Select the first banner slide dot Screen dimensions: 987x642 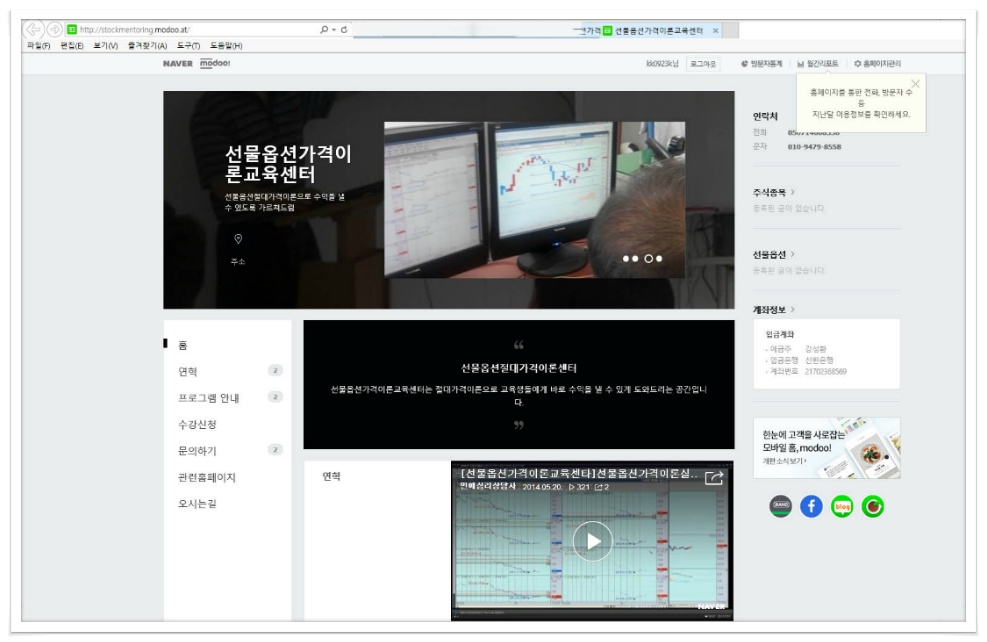pyautogui.click(x=627, y=258)
